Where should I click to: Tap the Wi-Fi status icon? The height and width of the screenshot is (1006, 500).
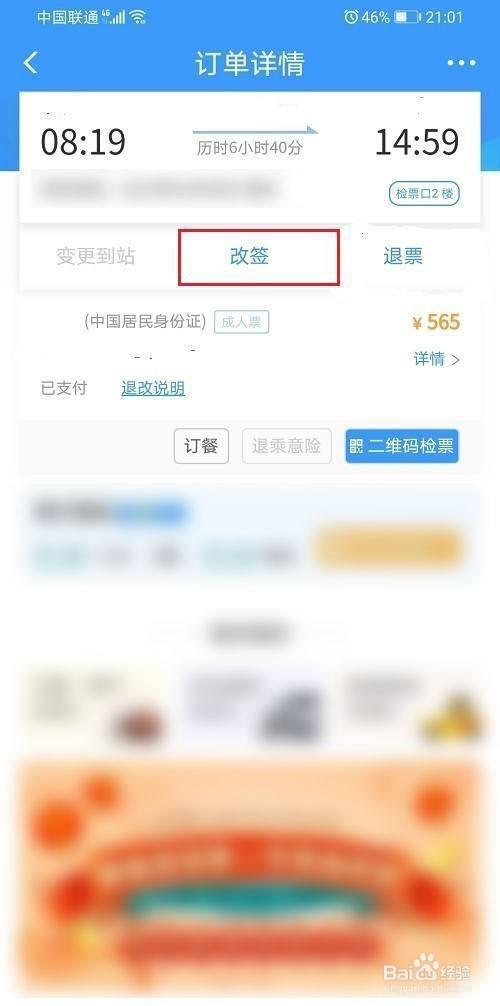coord(137,17)
